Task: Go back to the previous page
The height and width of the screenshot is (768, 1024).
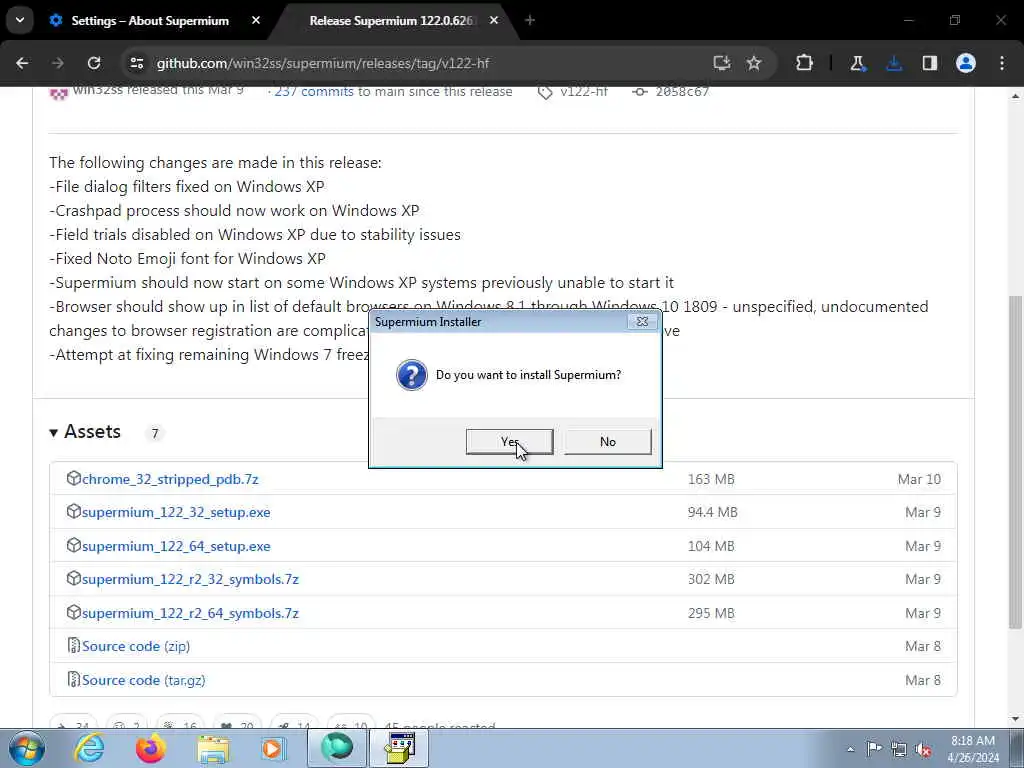Action: pyautogui.click(x=22, y=63)
